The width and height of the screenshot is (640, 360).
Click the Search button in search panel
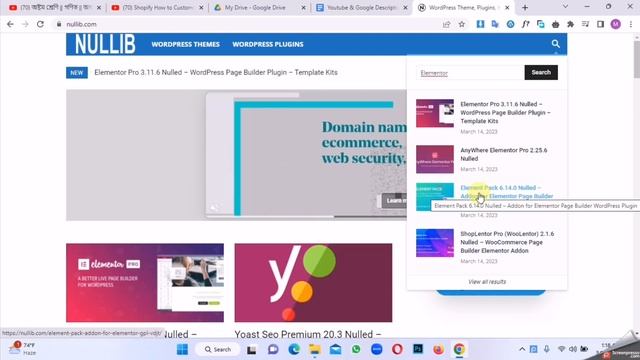(541, 72)
